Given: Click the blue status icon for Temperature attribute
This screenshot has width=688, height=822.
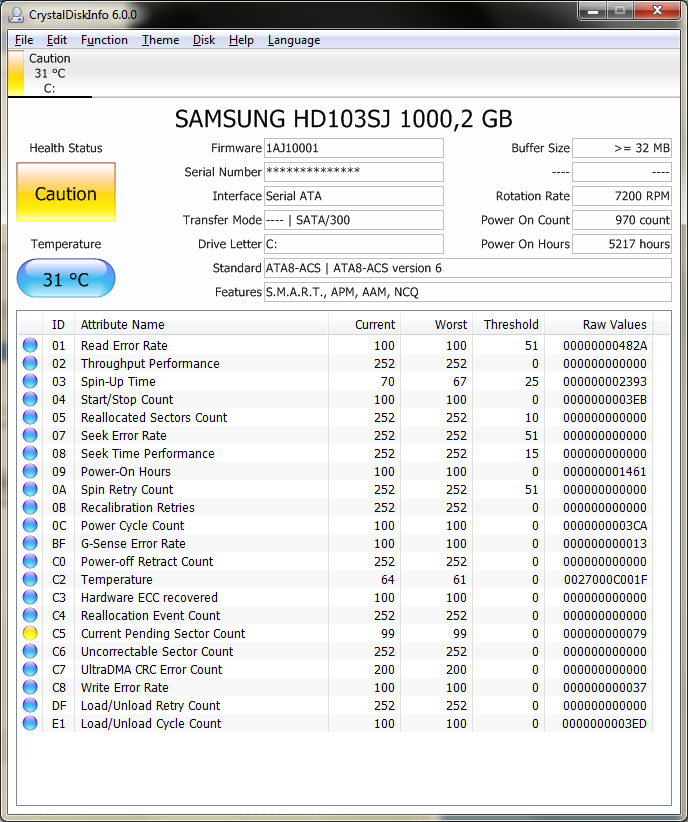Looking at the screenshot, I should tap(30, 579).
